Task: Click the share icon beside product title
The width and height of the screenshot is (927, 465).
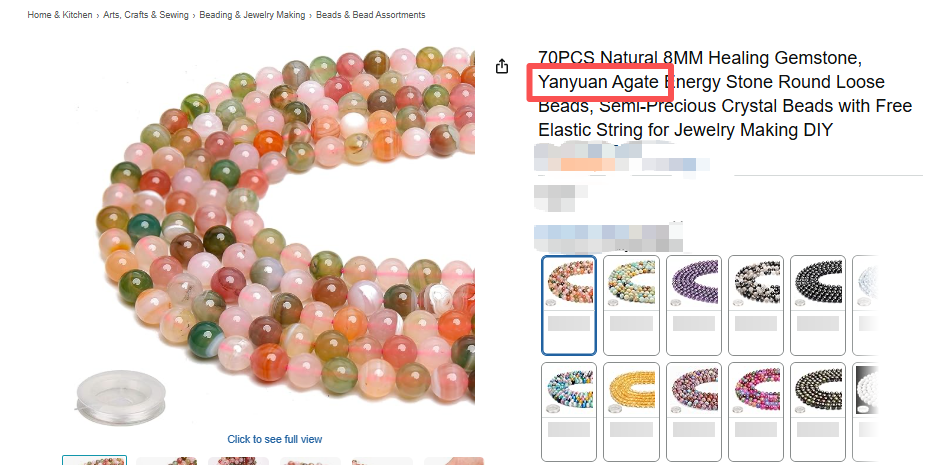Action: (501, 66)
